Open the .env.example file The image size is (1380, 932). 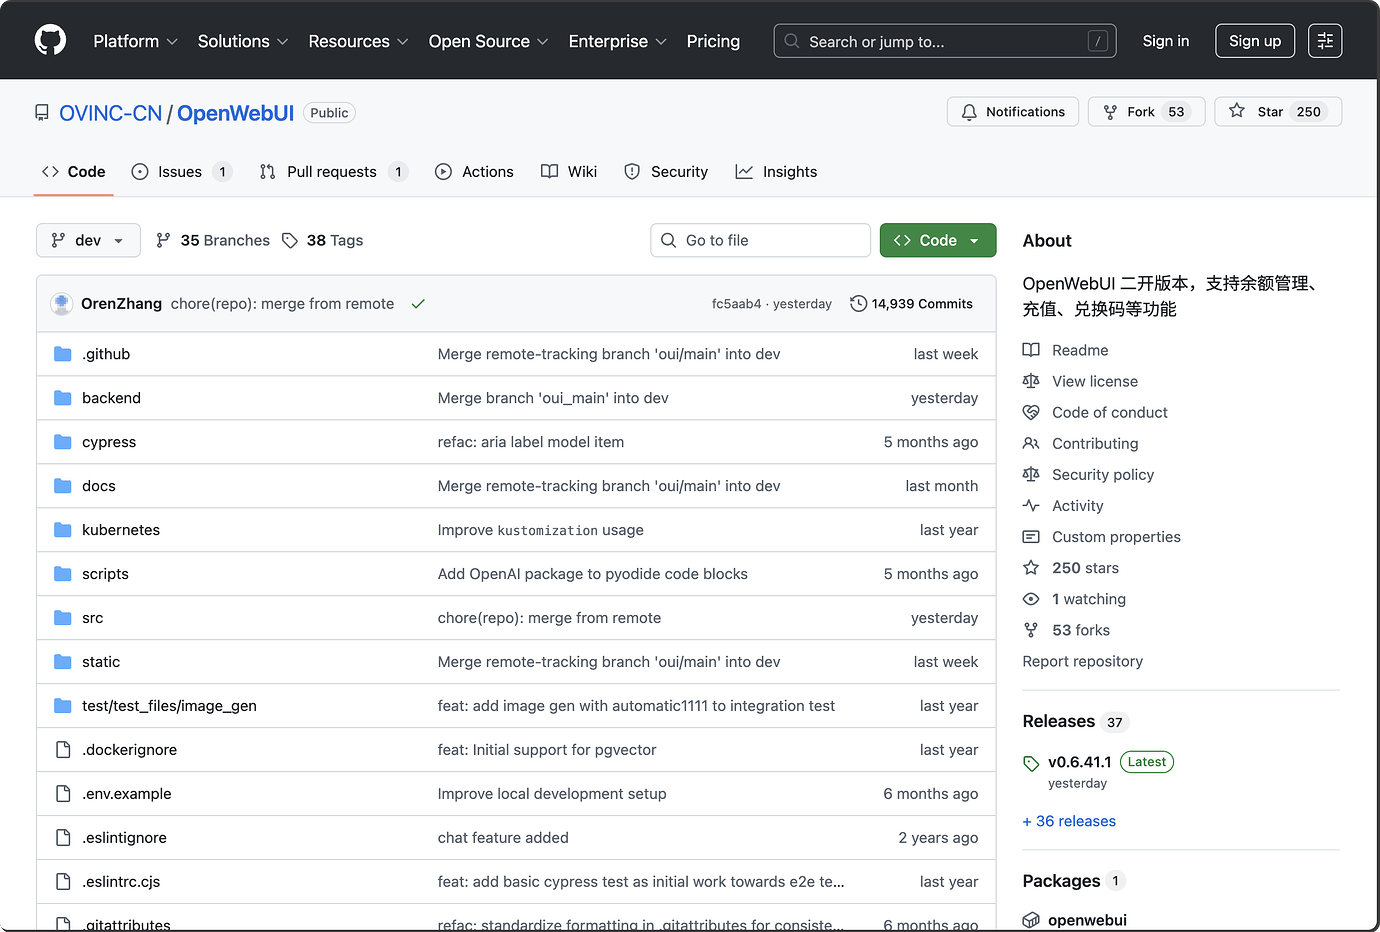tap(127, 794)
